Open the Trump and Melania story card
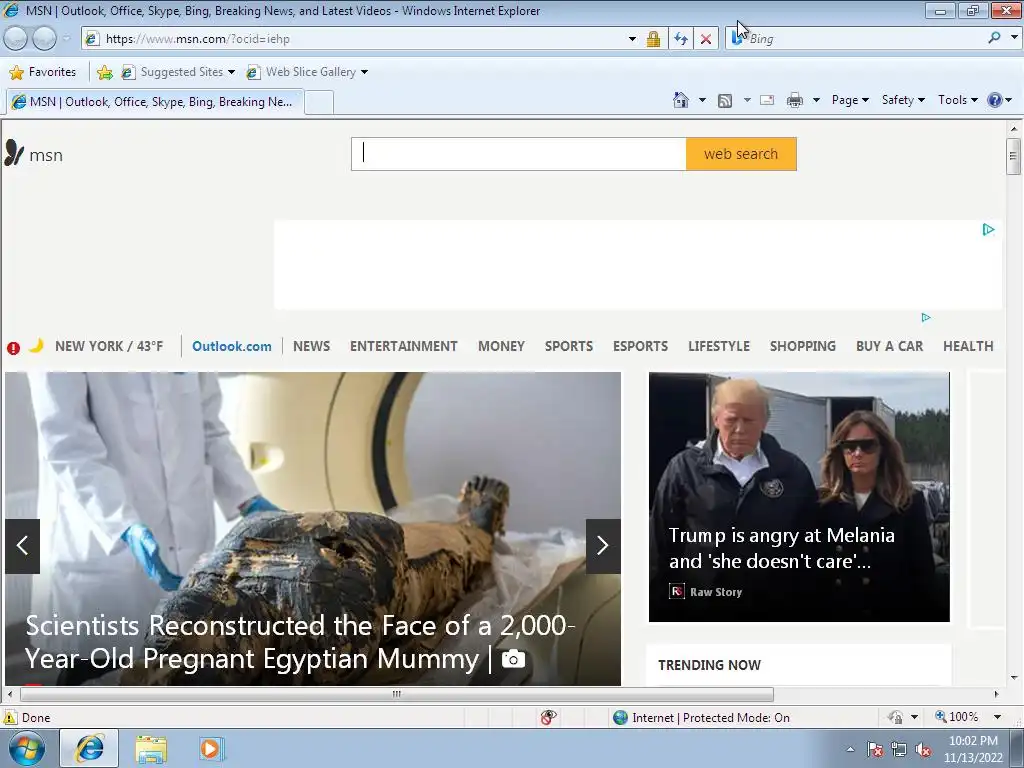Image resolution: width=1024 pixels, height=768 pixels. [x=799, y=497]
